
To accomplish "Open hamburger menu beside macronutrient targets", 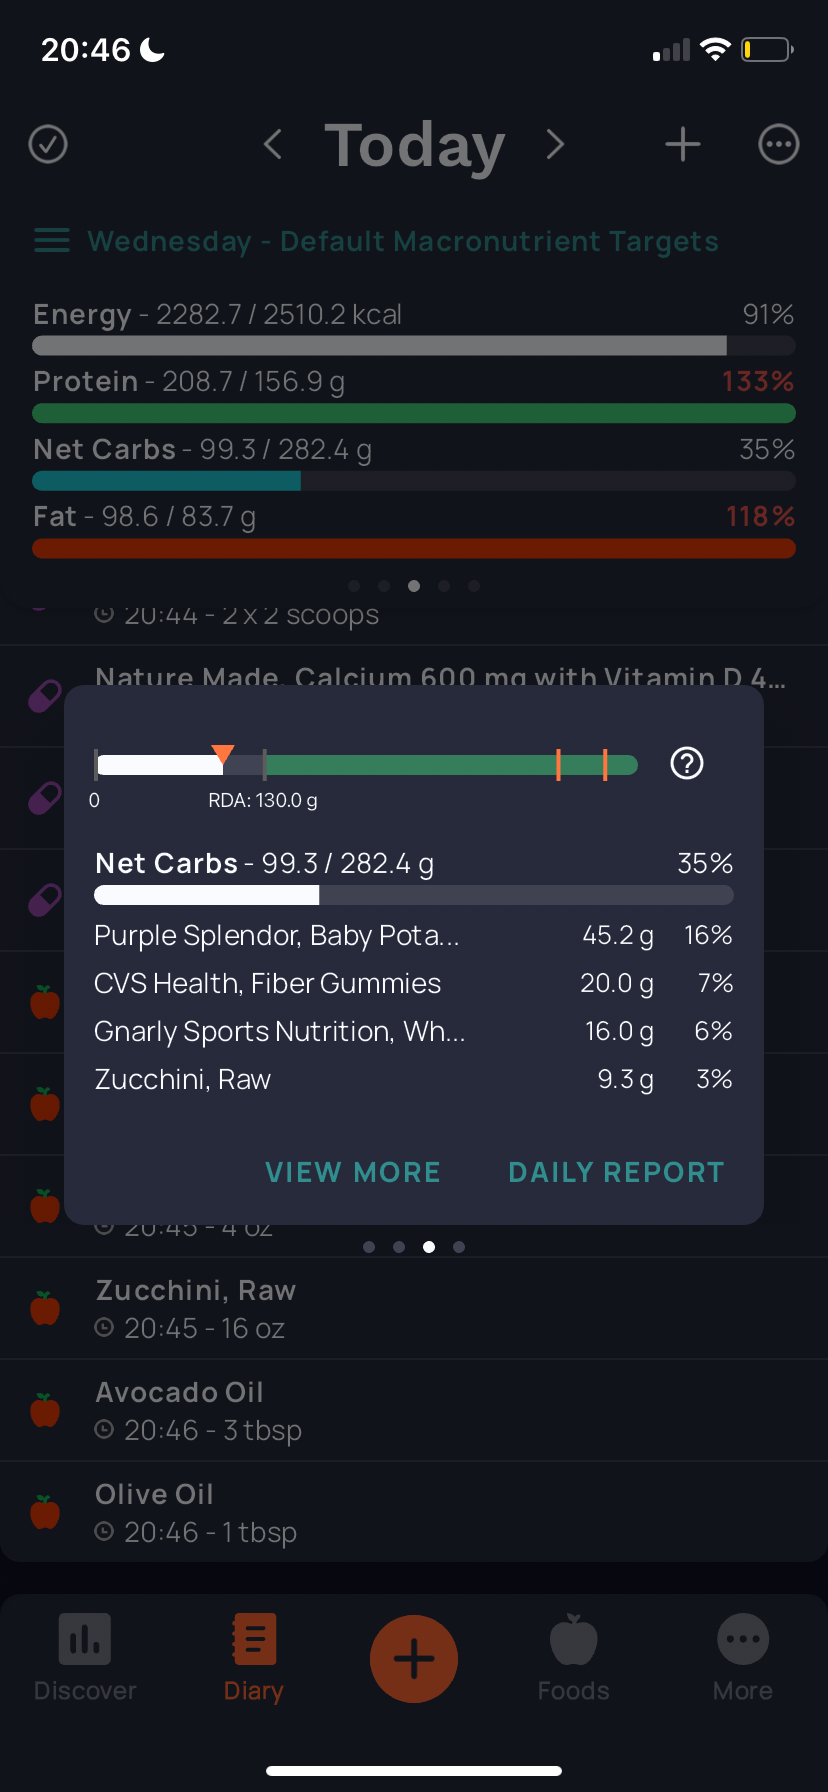I will pyautogui.click(x=52, y=241).
